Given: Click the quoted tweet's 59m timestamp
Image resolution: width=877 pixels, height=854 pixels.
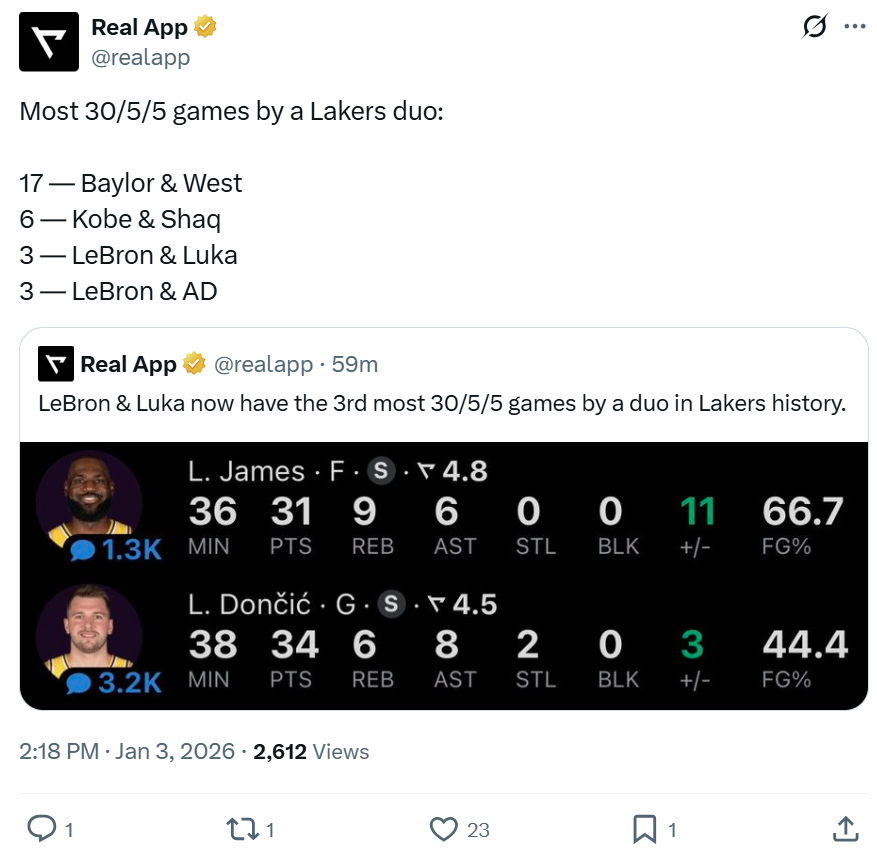Looking at the screenshot, I should tap(355, 364).
